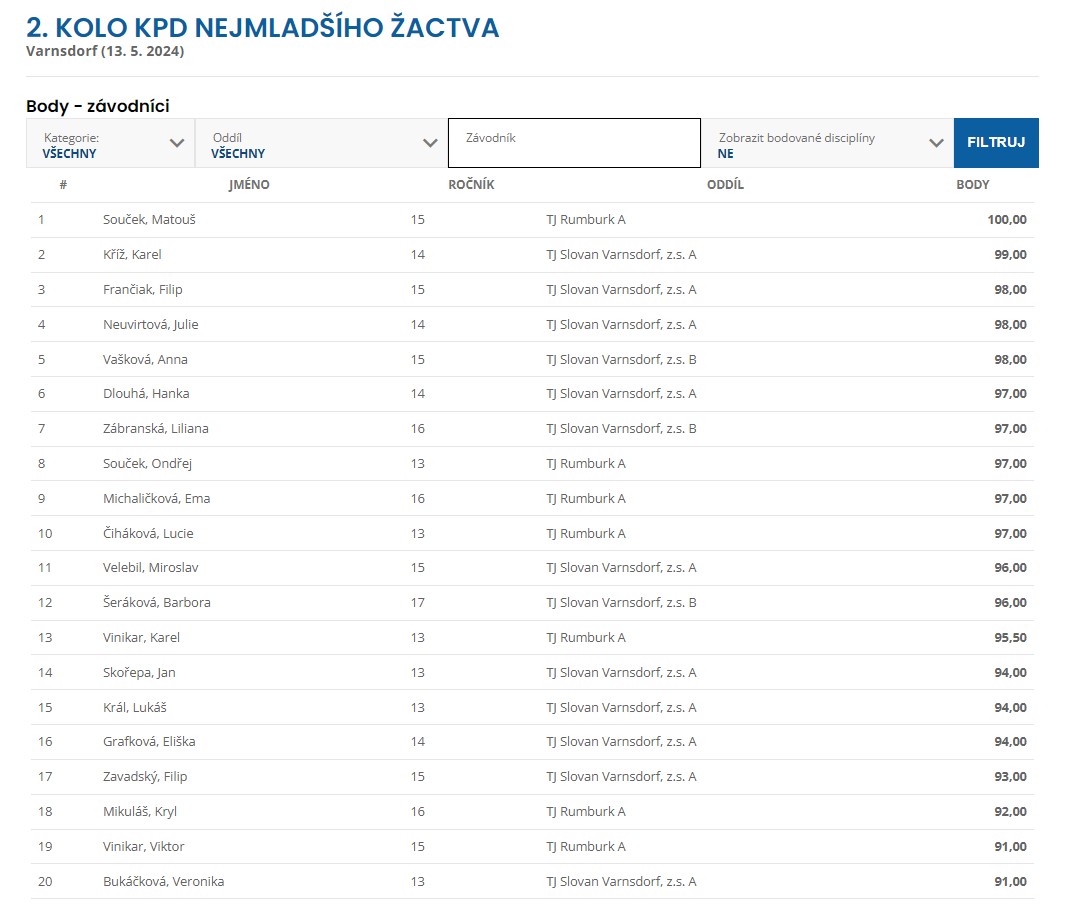Click the Body - závodníci heading
1088x905 pixels.
pos(98,106)
